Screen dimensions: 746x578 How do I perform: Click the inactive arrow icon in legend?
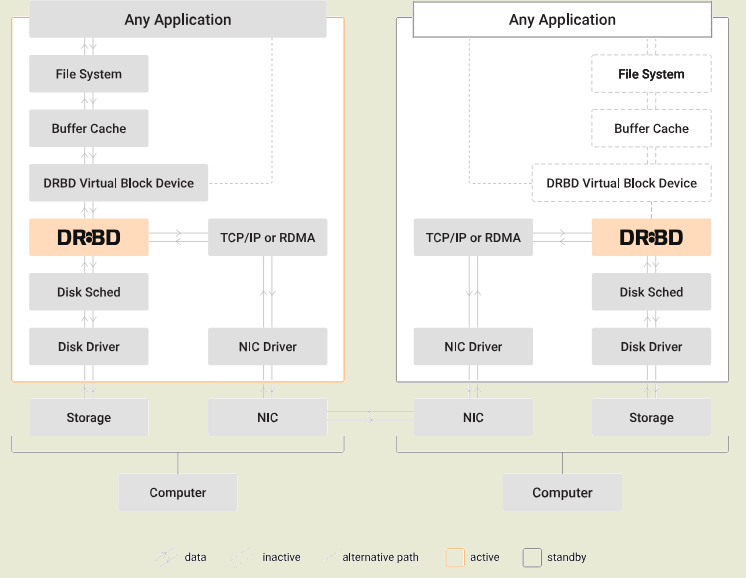tap(243, 557)
